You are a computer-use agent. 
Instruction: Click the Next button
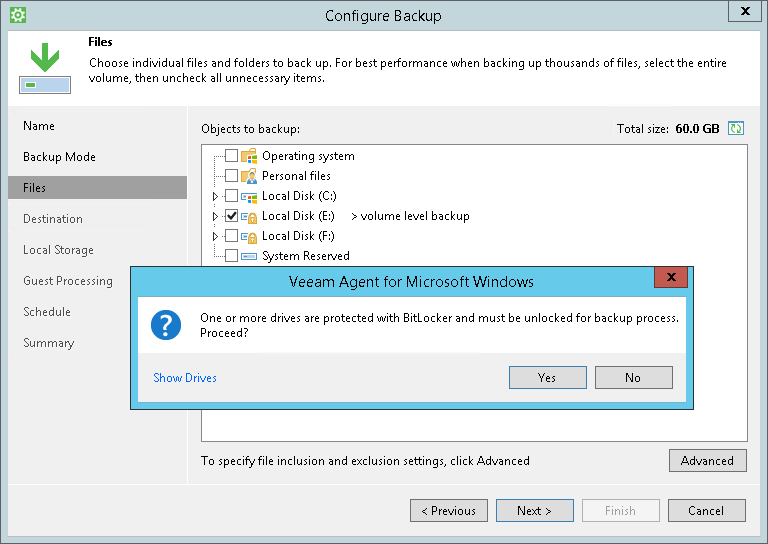pyautogui.click(x=534, y=511)
